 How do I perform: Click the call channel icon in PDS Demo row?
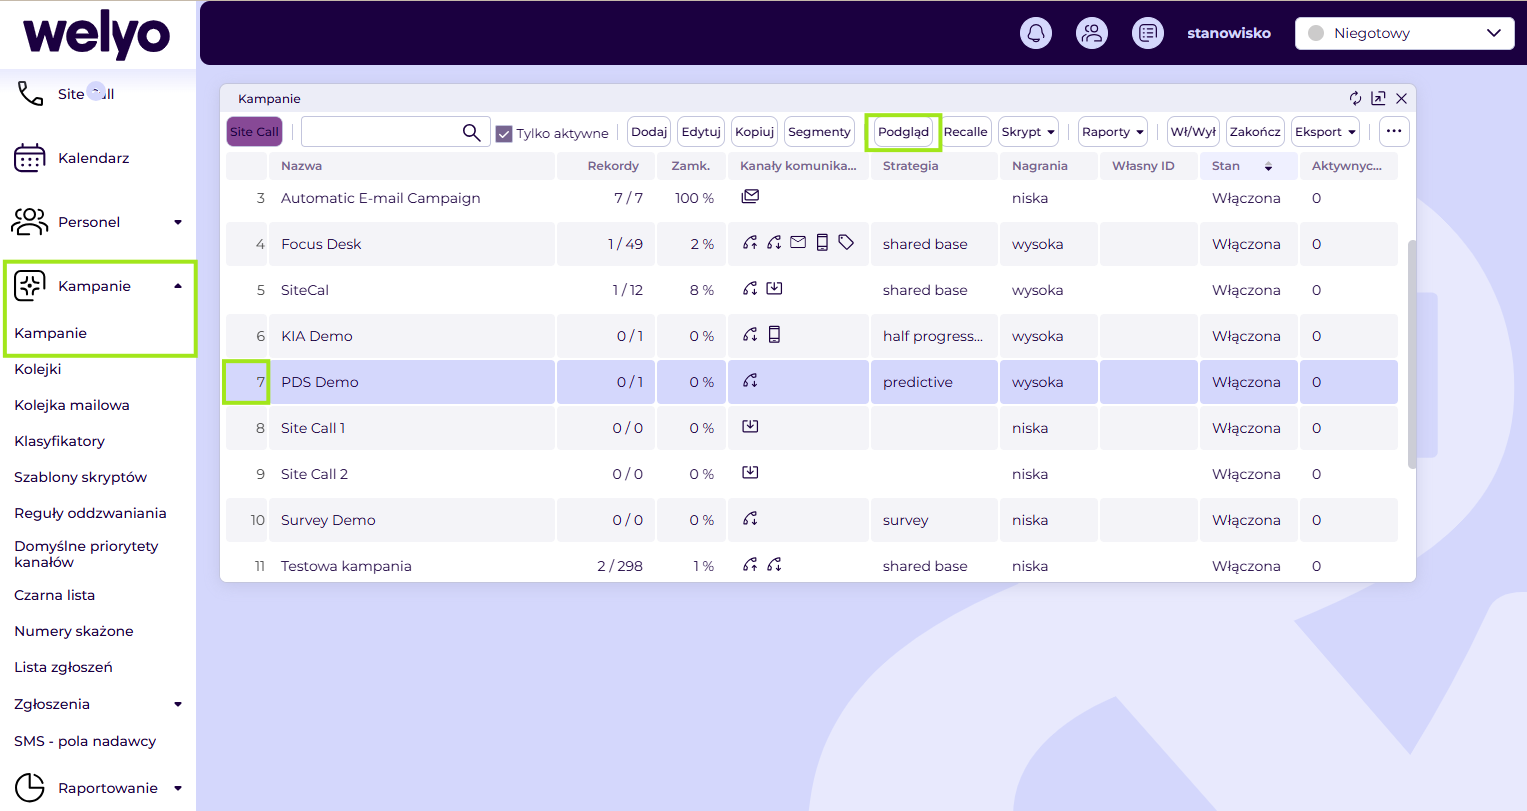click(x=750, y=381)
